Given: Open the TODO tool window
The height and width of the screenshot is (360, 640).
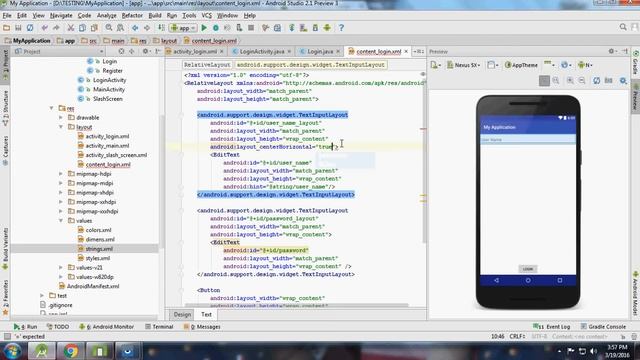Looking at the screenshot, I should pyautogui.click(x=58, y=327).
